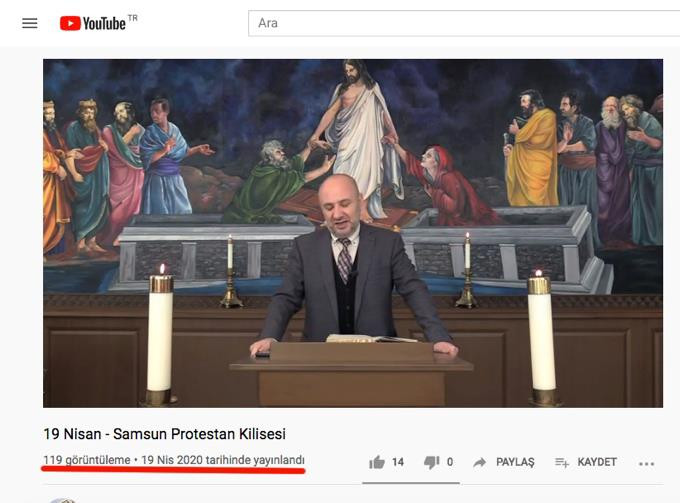Click the like-dislike ratio bar
The image size is (680, 503).
click(411, 483)
